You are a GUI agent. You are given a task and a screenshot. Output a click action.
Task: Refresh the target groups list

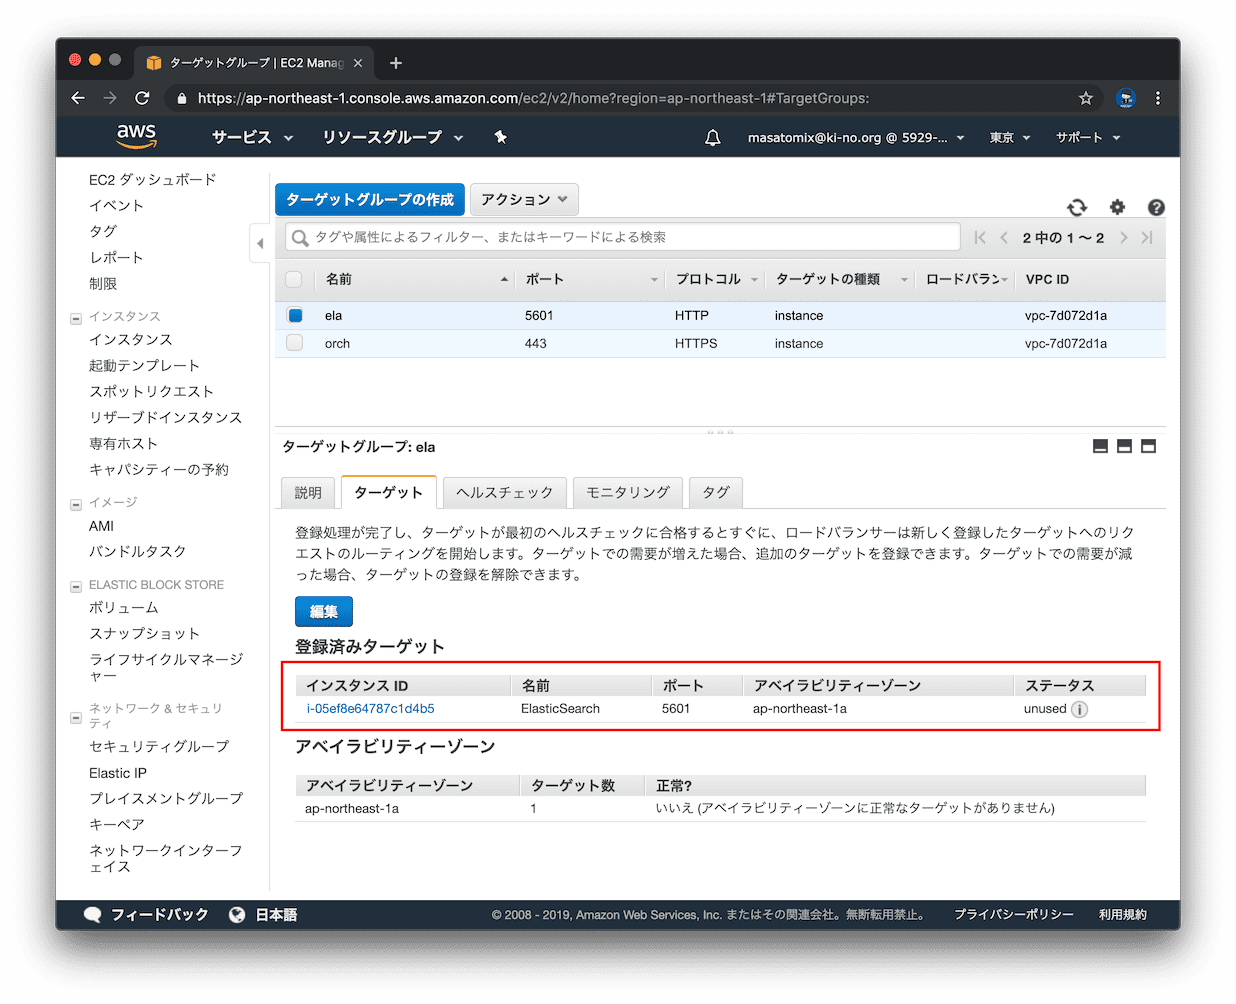1077,207
